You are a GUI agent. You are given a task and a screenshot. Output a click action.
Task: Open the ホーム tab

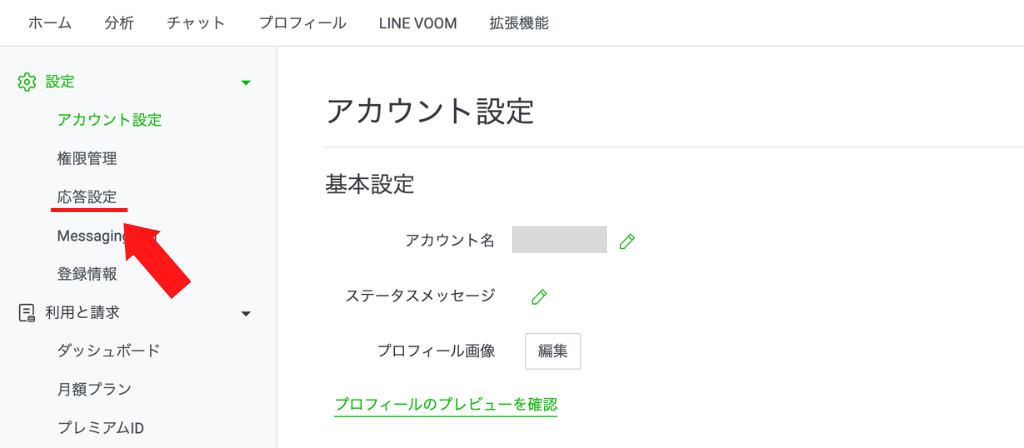50,23
